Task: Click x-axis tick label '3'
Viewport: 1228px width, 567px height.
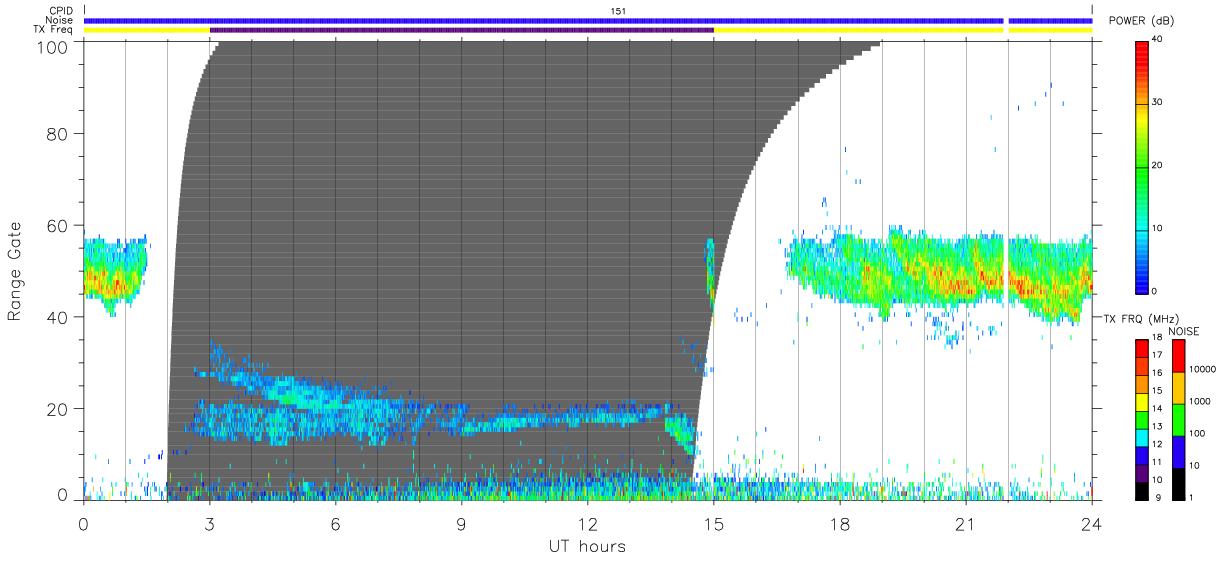Action: (209, 524)
